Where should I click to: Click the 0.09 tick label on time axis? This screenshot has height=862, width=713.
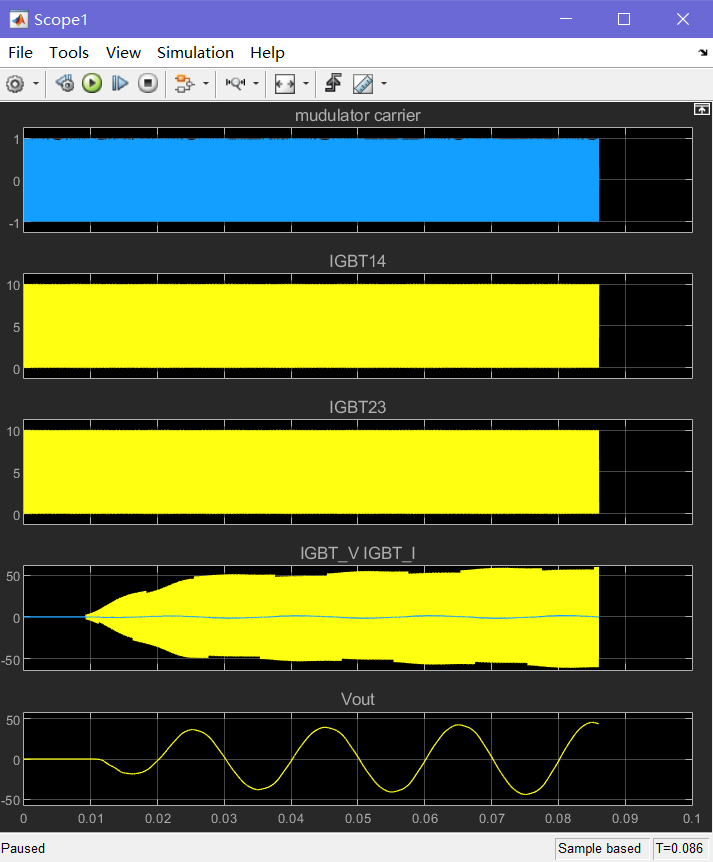625,819
